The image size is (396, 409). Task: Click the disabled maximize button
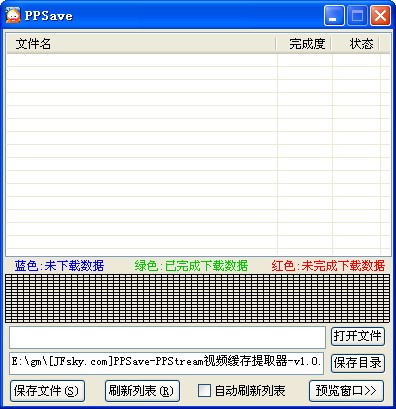pyautogui.click(x=357, y=15)
